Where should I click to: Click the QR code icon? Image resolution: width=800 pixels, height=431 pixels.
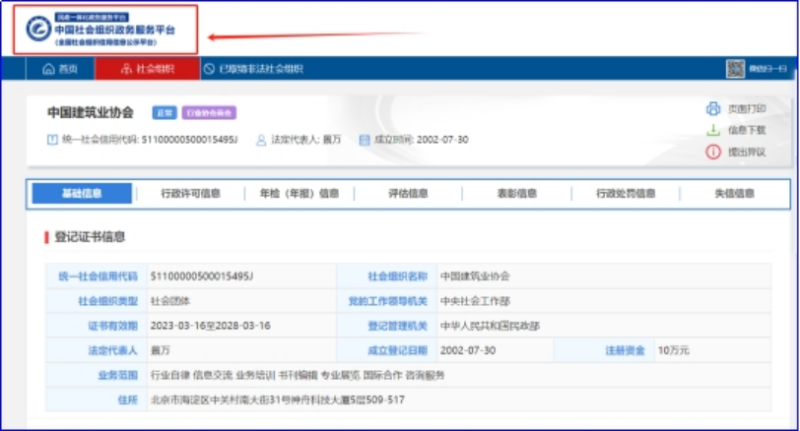tap(735, 68)
